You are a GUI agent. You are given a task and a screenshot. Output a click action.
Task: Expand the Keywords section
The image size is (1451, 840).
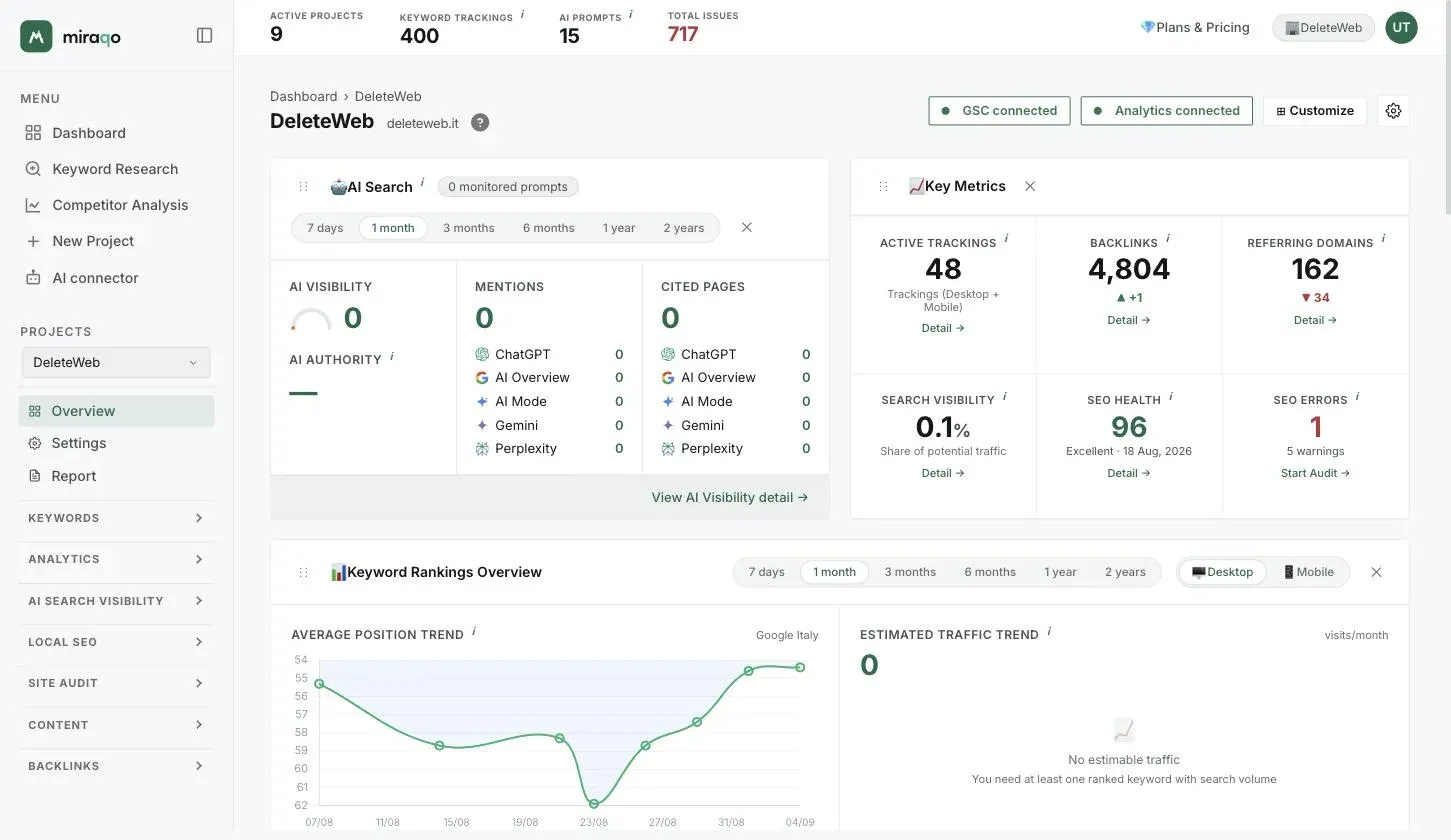tap(116, 518)
